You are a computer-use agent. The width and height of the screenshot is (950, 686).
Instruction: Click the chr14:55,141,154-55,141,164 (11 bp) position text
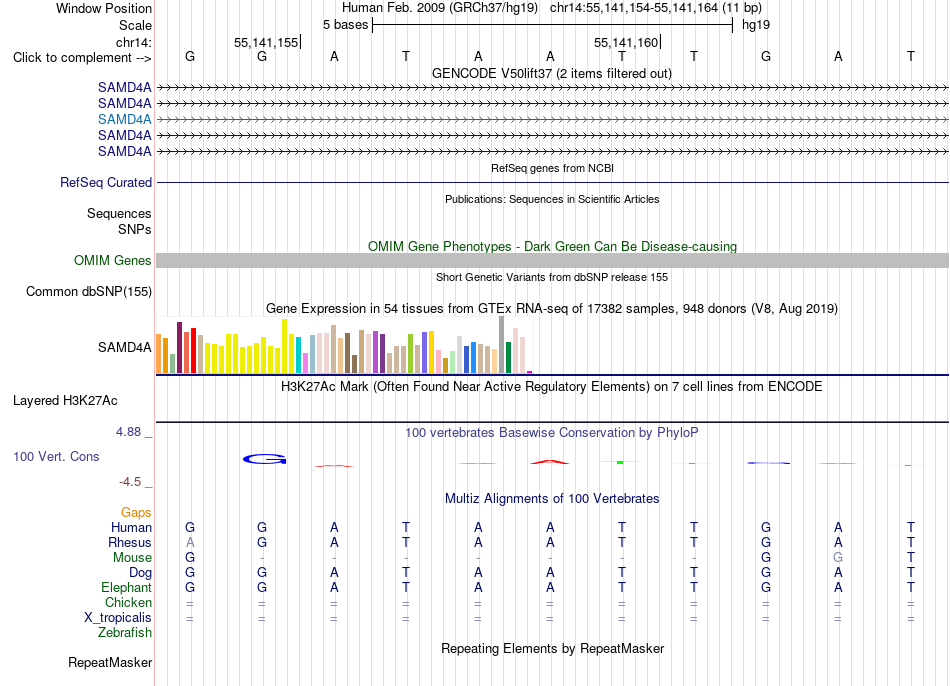tap(656, 8)
